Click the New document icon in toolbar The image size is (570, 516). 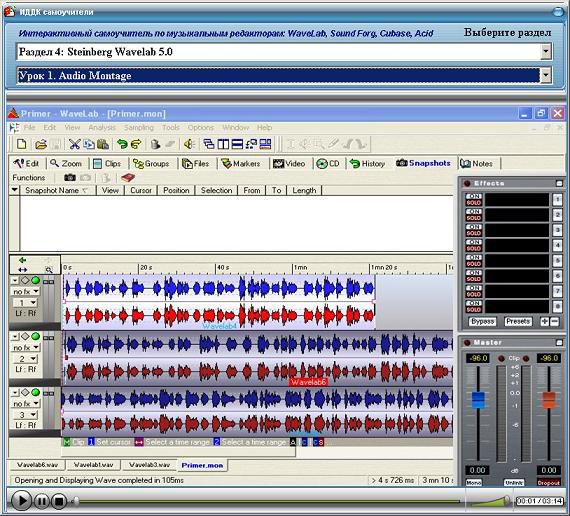pyautogui.click(x=21, y=144)
